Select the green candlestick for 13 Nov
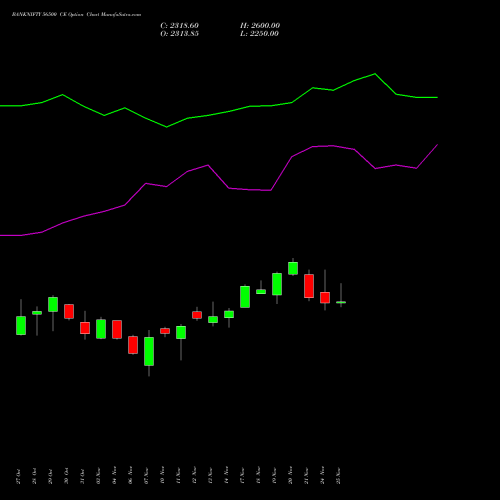The height and width of the screenshot is (500, 500). [x=213, y=319]
